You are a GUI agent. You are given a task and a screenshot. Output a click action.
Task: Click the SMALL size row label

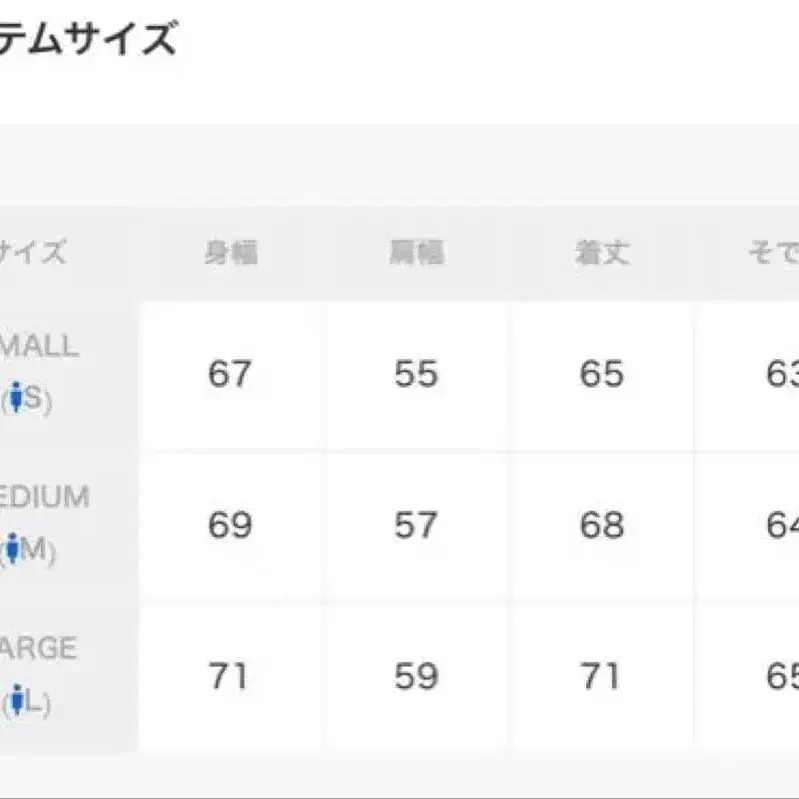click(x=40, y=347)
